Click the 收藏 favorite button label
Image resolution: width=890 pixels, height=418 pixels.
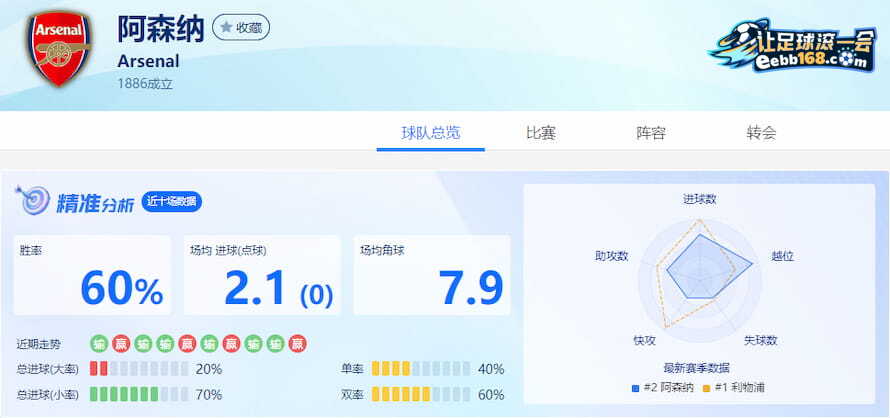point(249,28)
